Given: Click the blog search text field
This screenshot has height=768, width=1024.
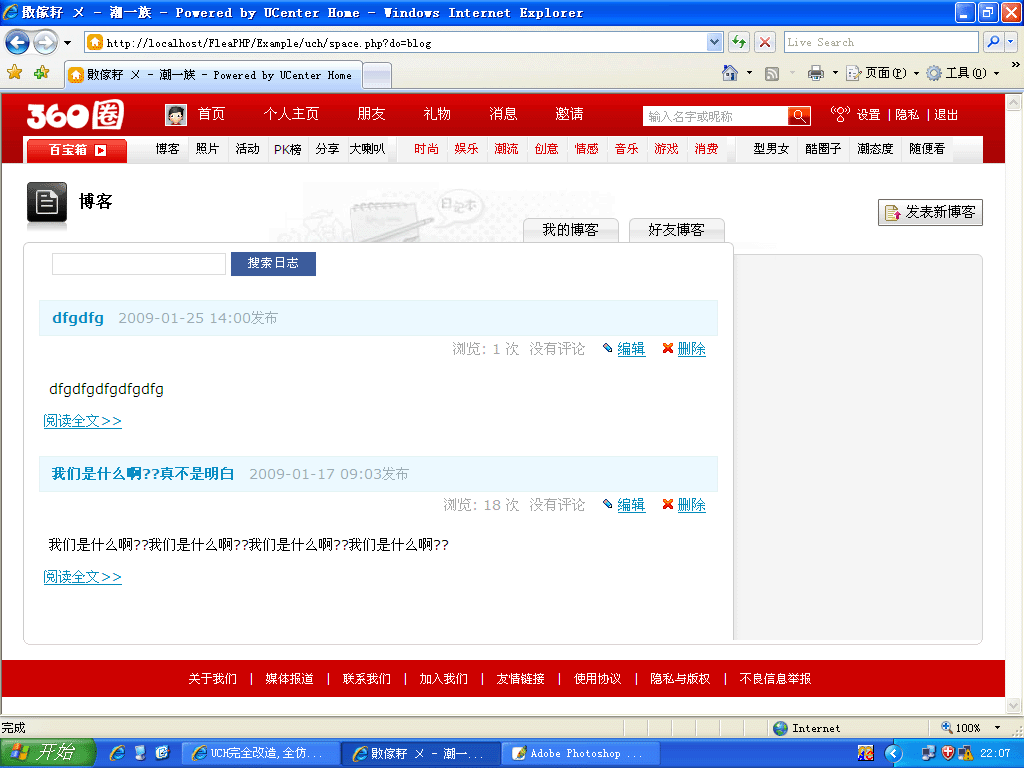Looking at the screenshot, I should 138,264.
